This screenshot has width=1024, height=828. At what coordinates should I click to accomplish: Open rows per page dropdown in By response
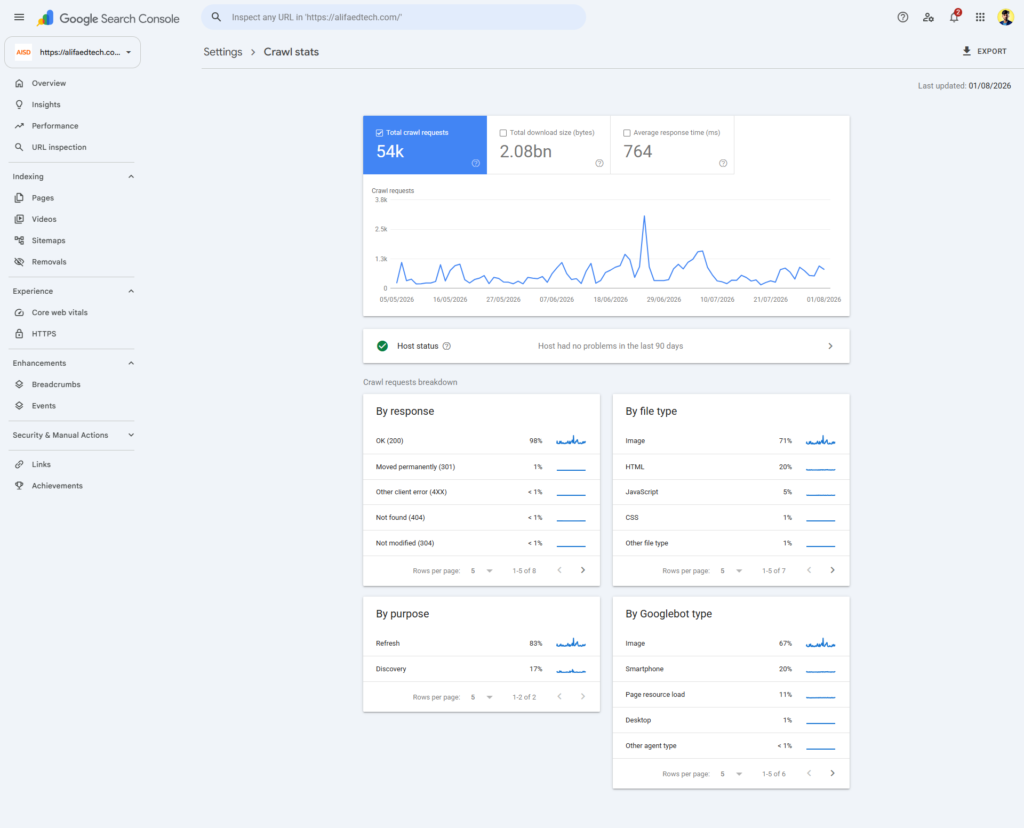481,571
